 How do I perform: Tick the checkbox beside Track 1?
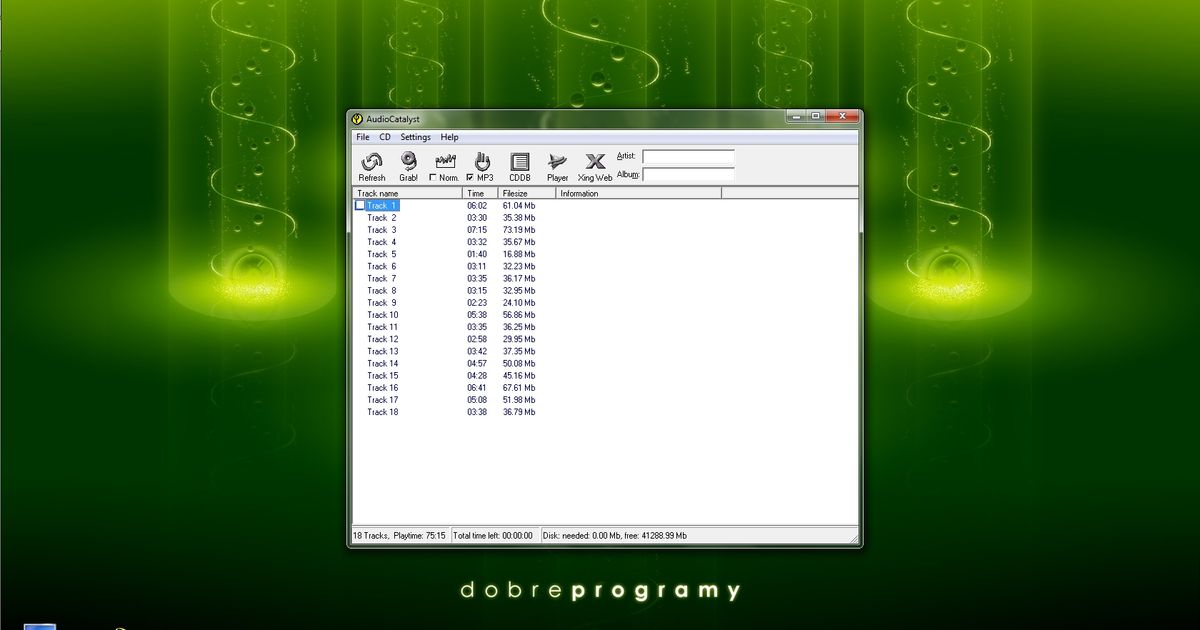tap(360, 205)
